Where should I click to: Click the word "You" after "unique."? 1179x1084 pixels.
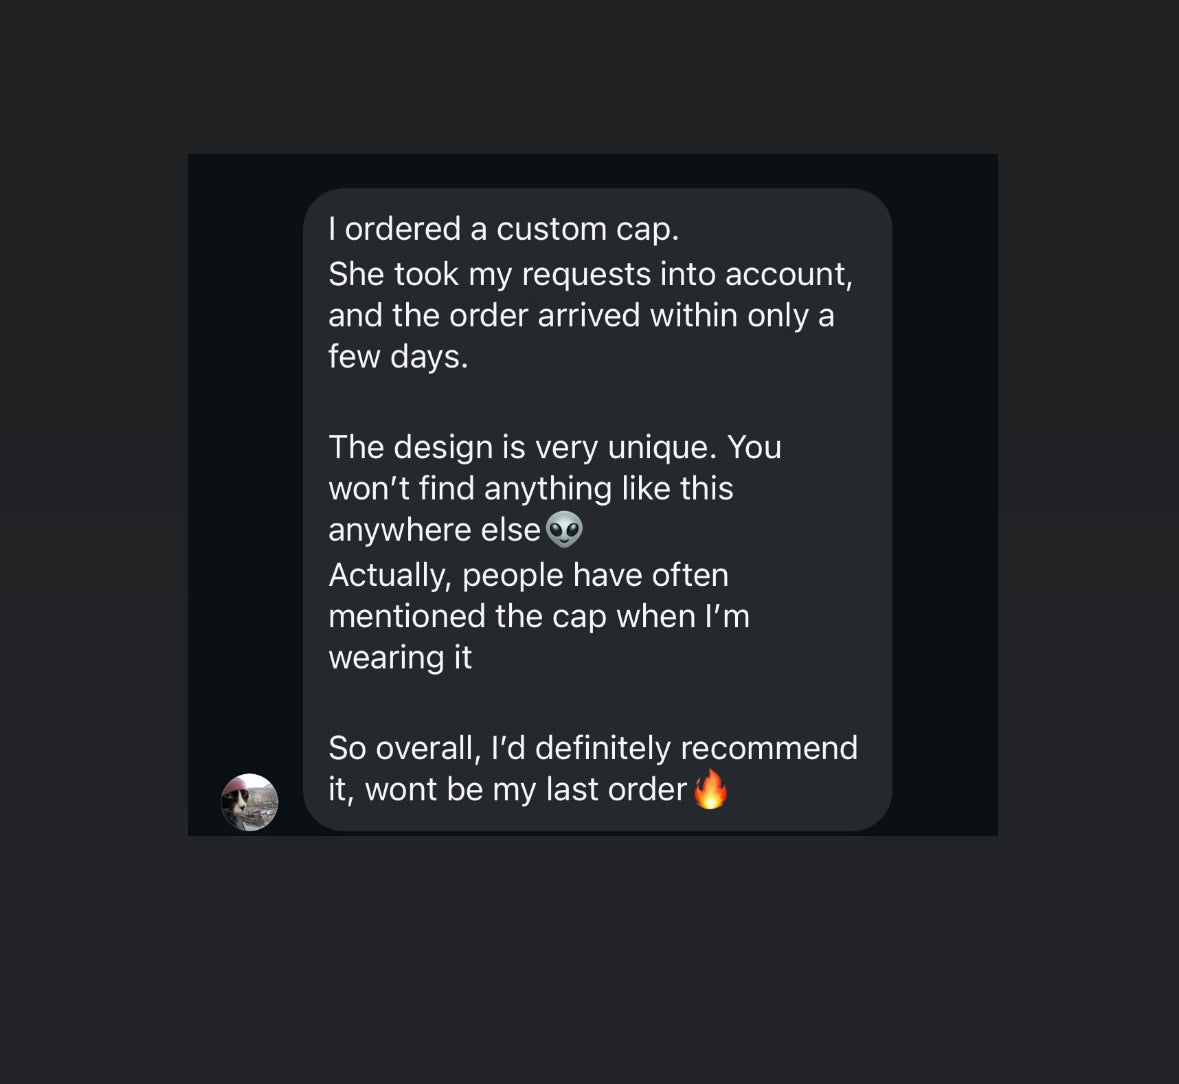click(x=754, y=447)
